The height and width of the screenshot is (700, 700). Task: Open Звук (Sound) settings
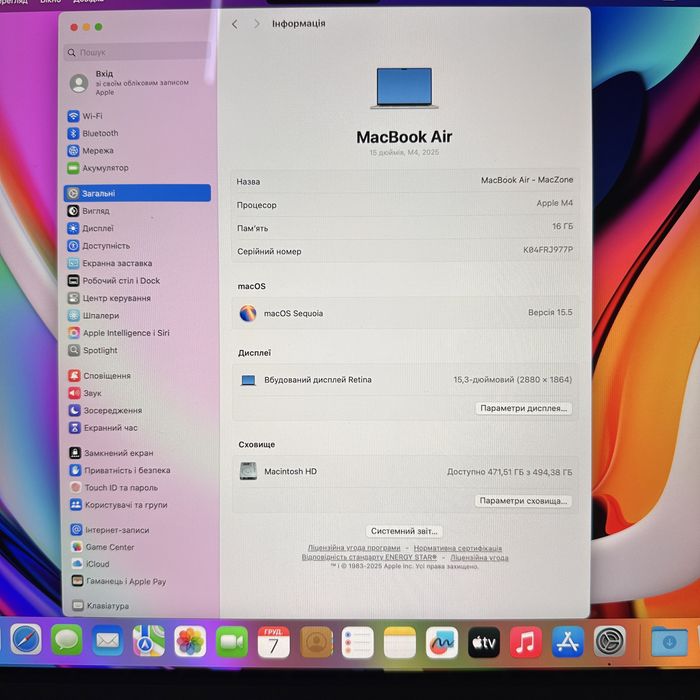point(85,393)
